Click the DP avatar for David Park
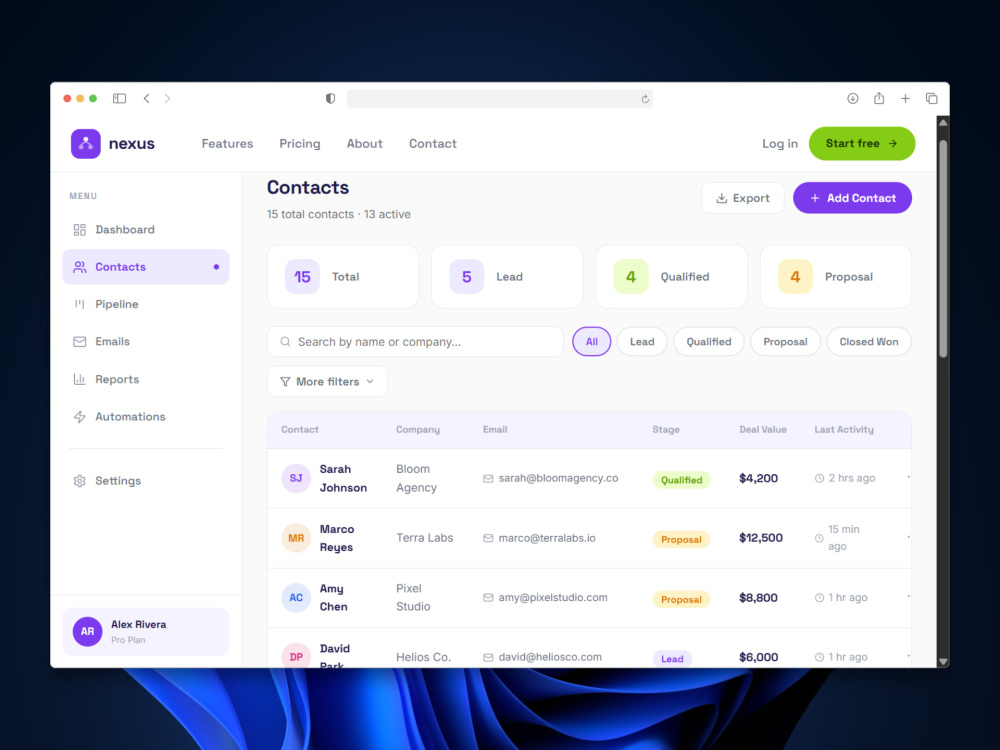 tap(296, 657)
